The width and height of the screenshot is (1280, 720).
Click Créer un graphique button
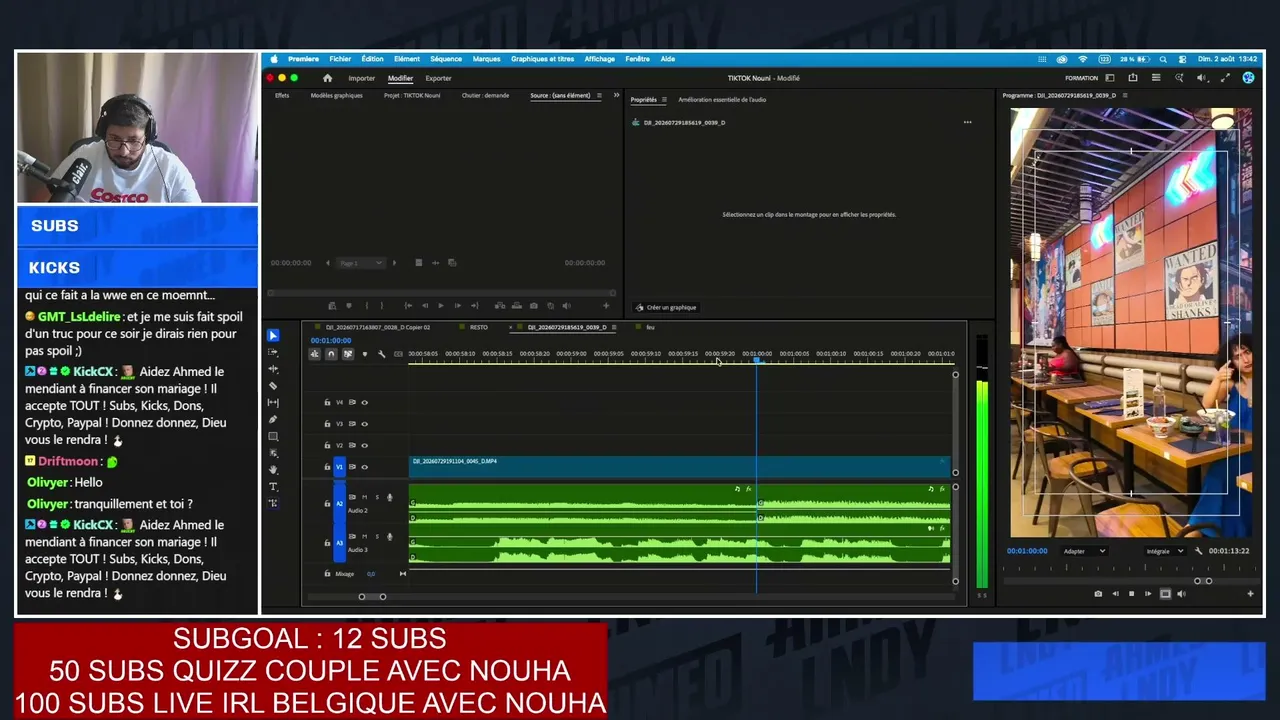[666, 308]
